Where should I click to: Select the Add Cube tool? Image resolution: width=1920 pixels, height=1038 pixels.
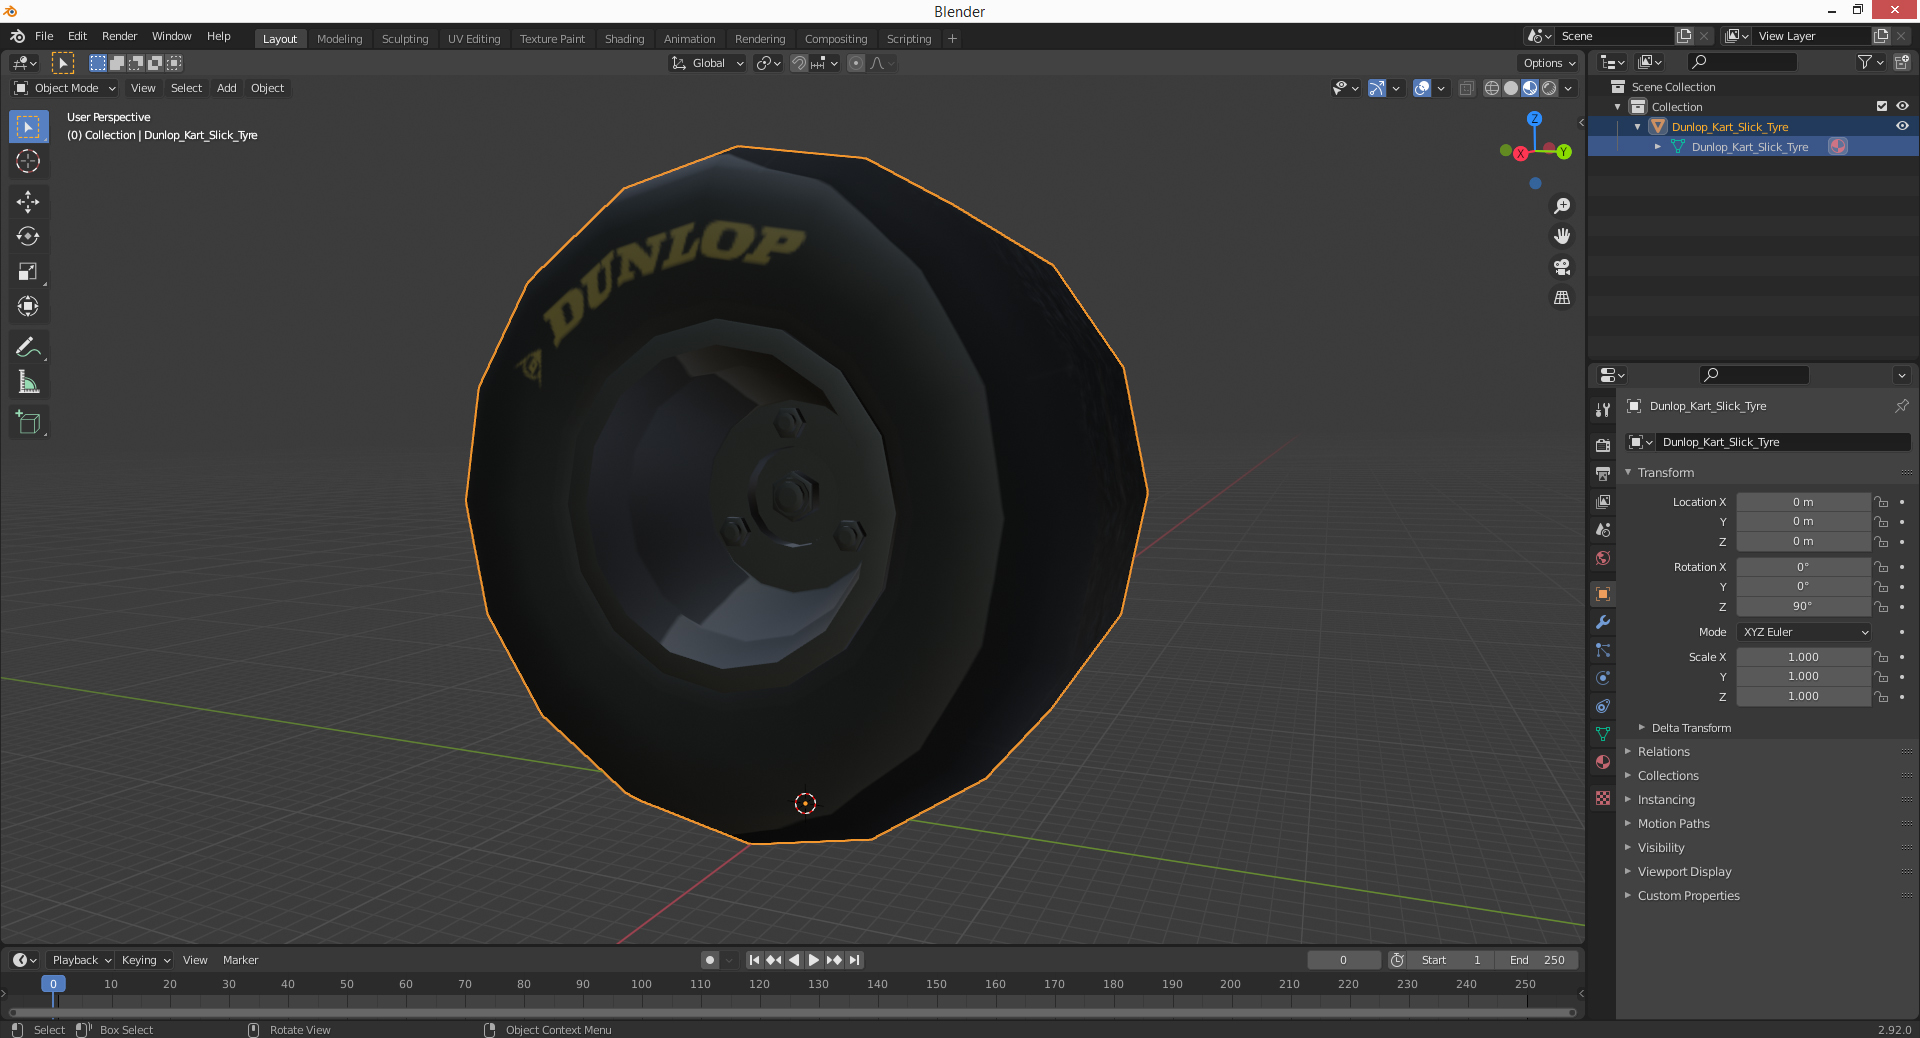pos(28,422)
